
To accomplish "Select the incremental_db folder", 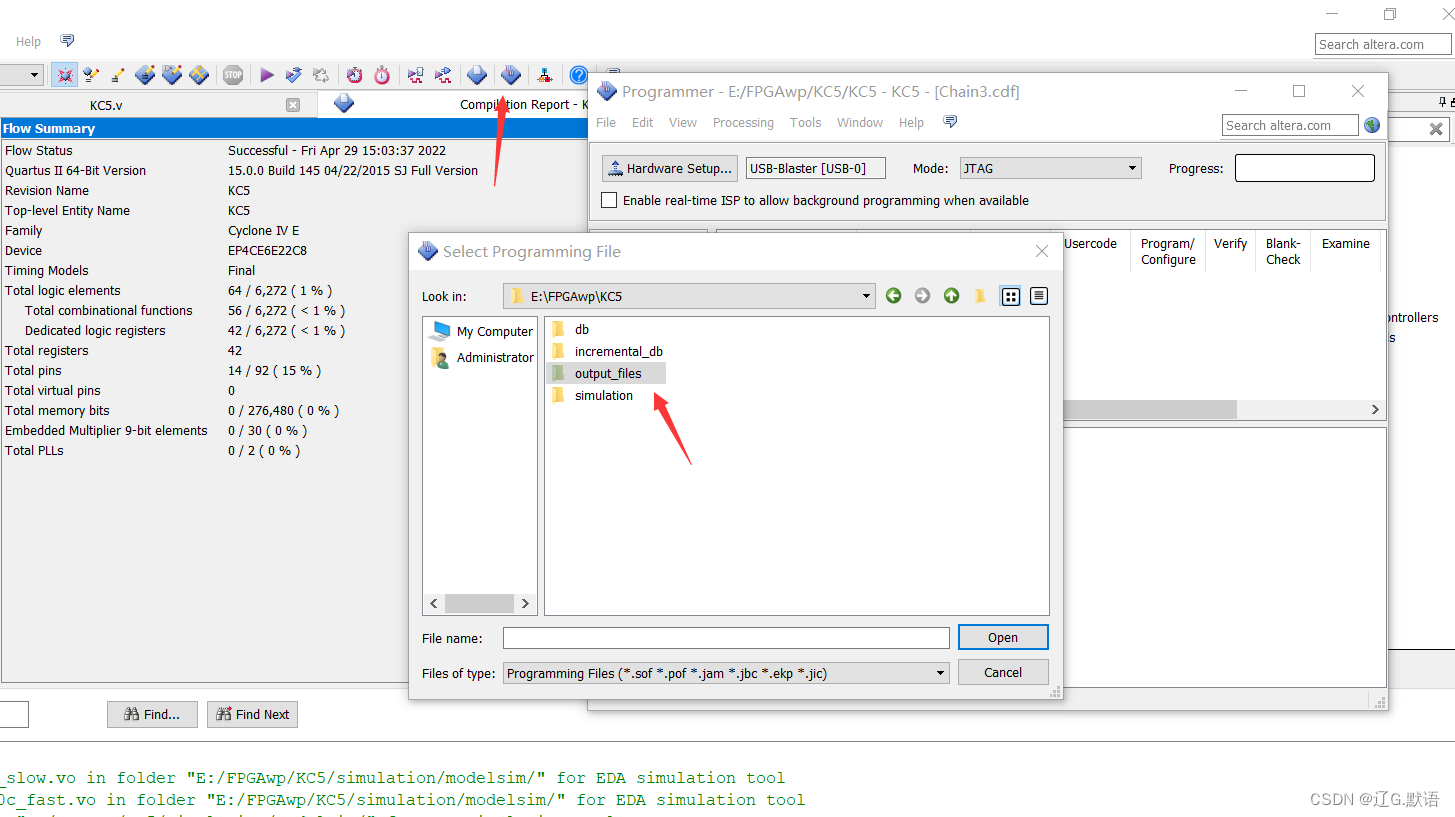I will 607,351.
